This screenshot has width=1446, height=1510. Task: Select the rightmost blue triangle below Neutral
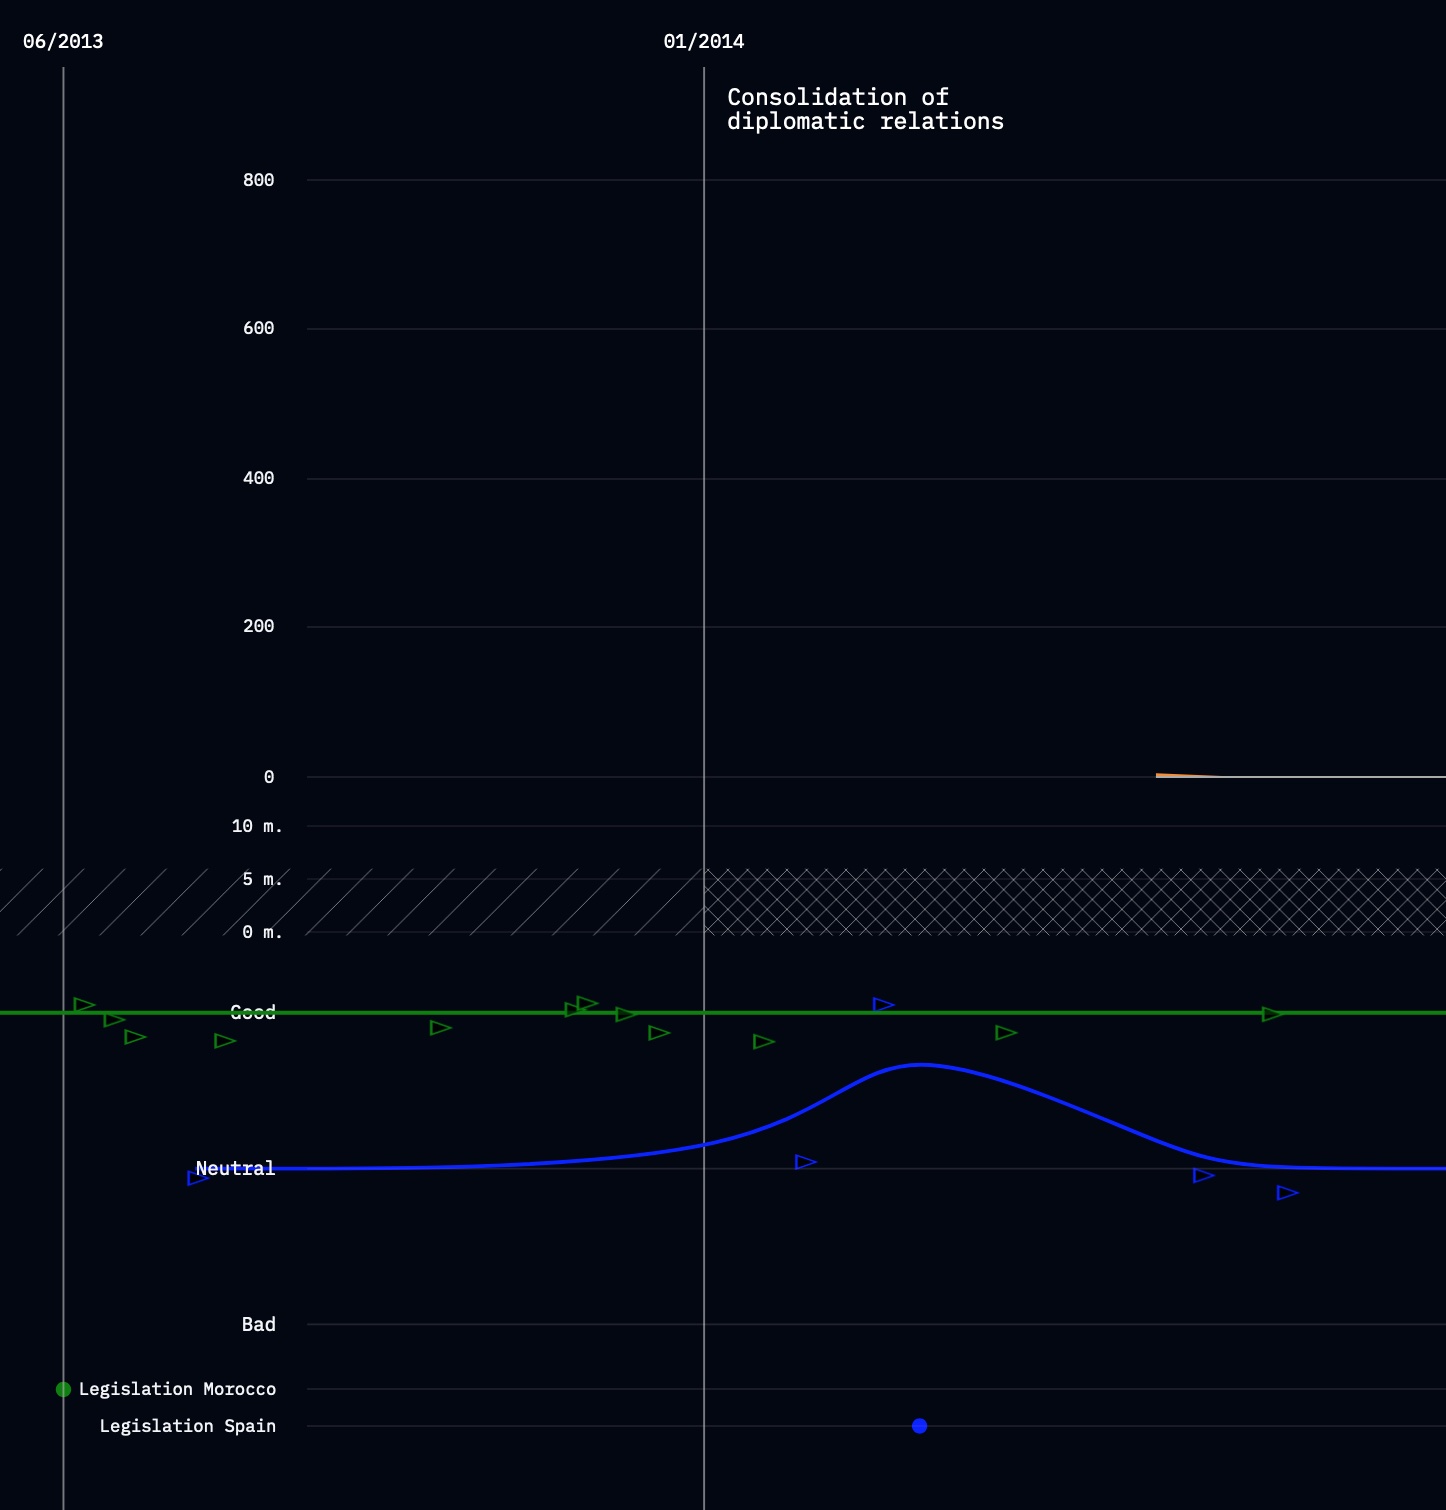[x=1287, y=1193]
